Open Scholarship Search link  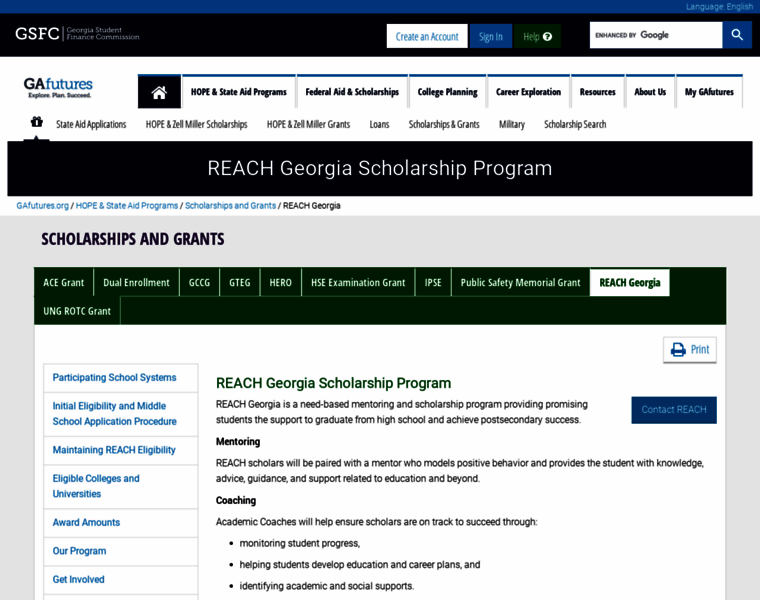point(575,125)
